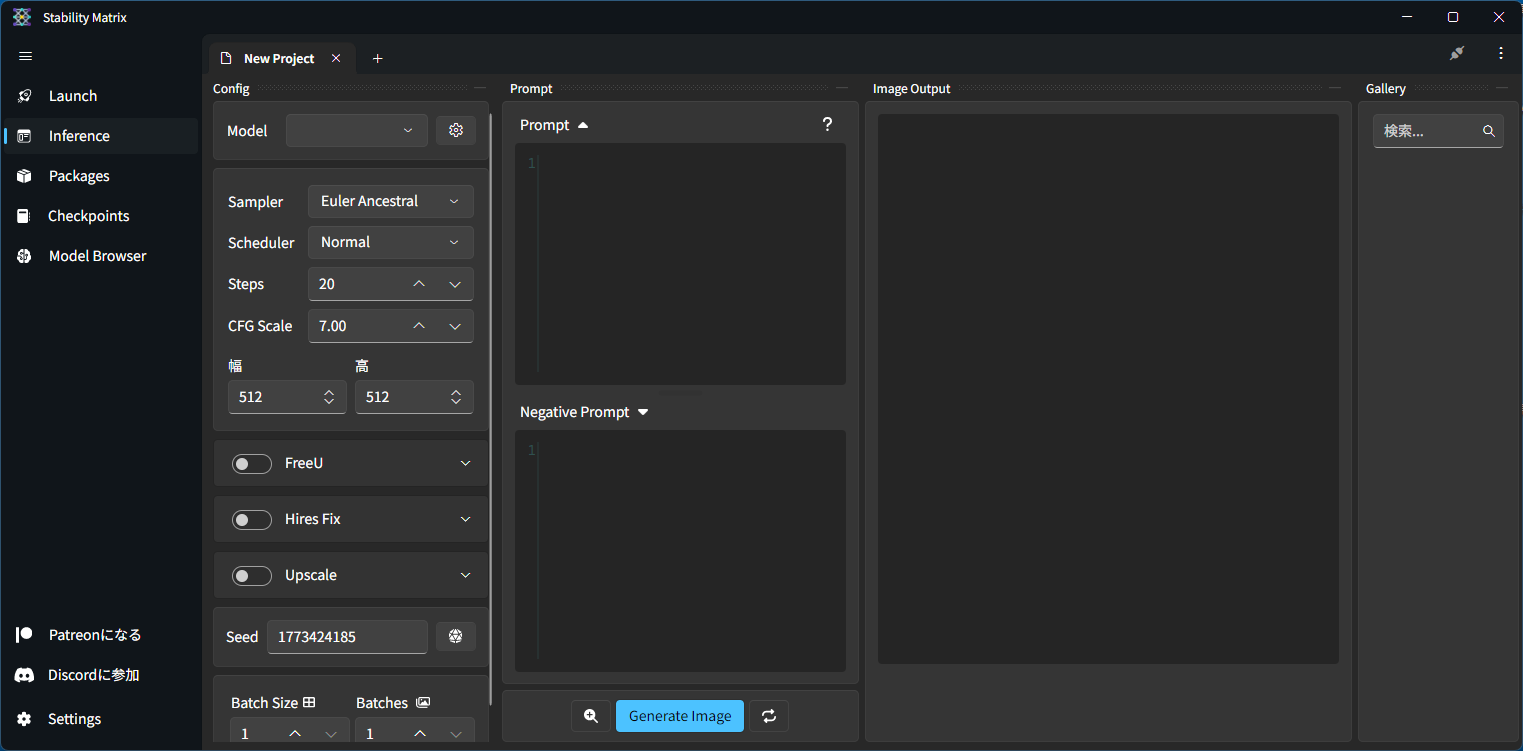Enable the FreeU toggle
This screenshot has height=751, width=1523.
click(252, 463)
